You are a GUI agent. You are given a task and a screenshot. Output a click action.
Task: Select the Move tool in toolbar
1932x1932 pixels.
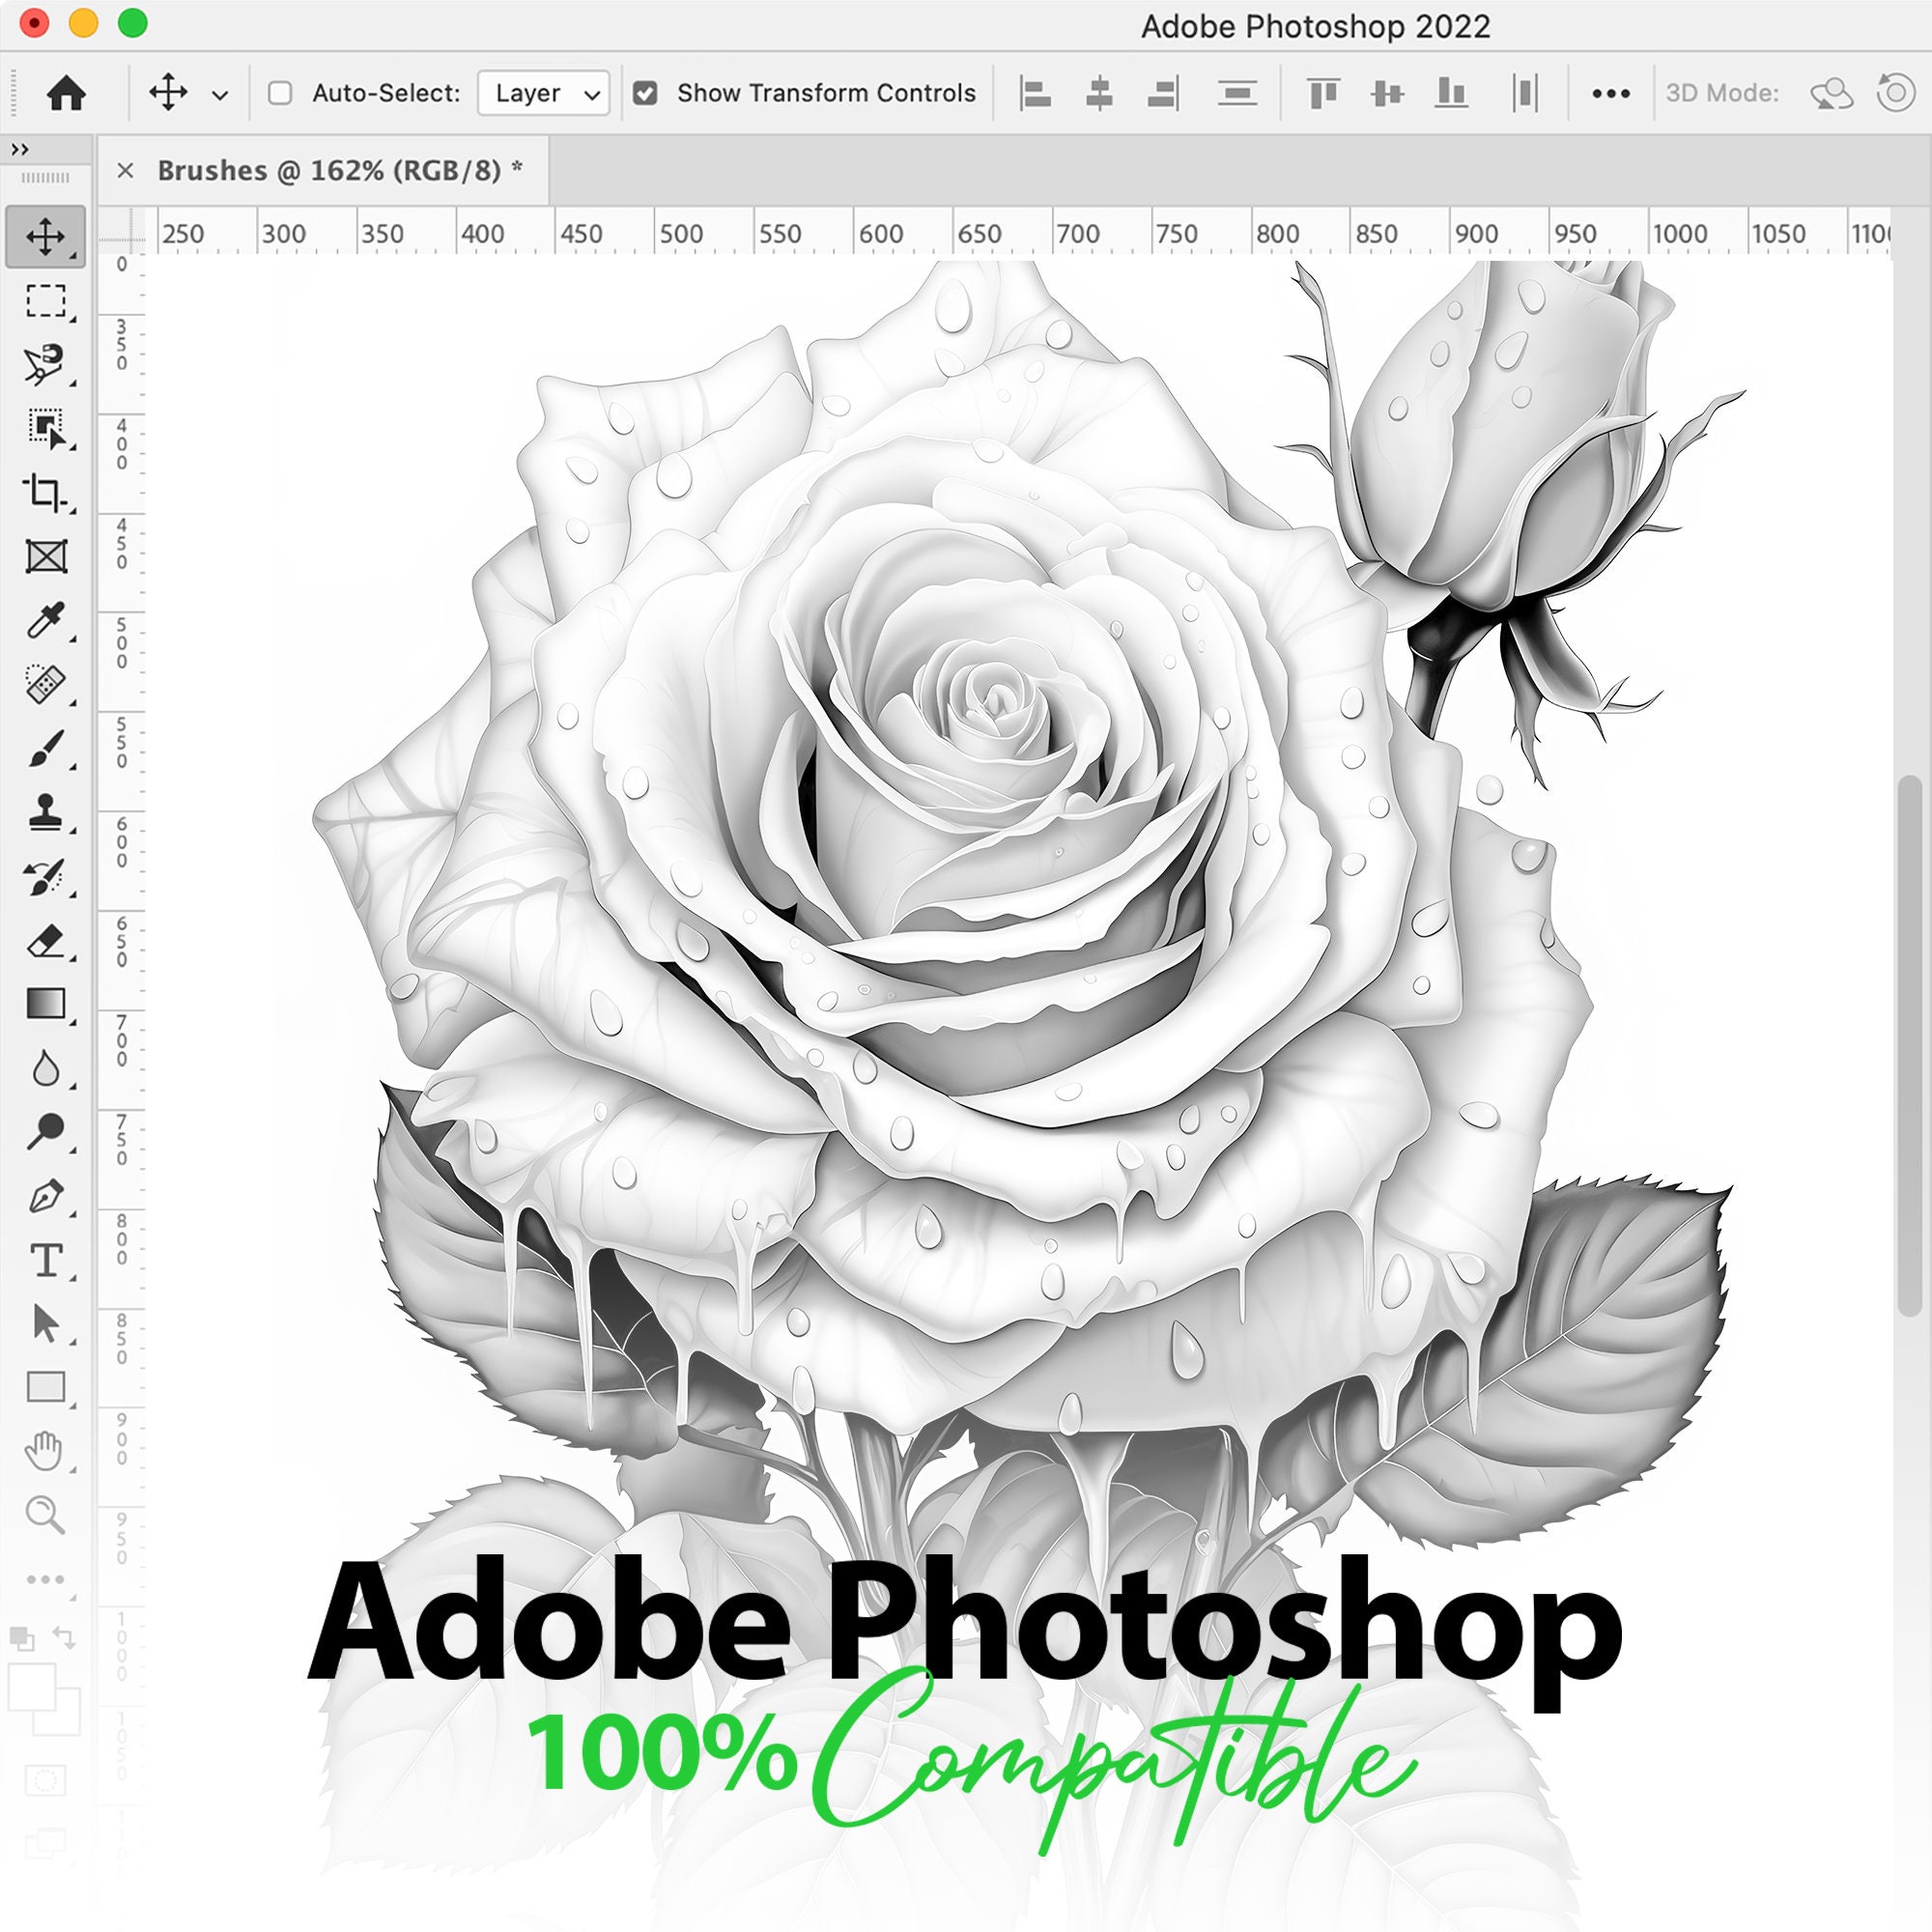(45, 237)
